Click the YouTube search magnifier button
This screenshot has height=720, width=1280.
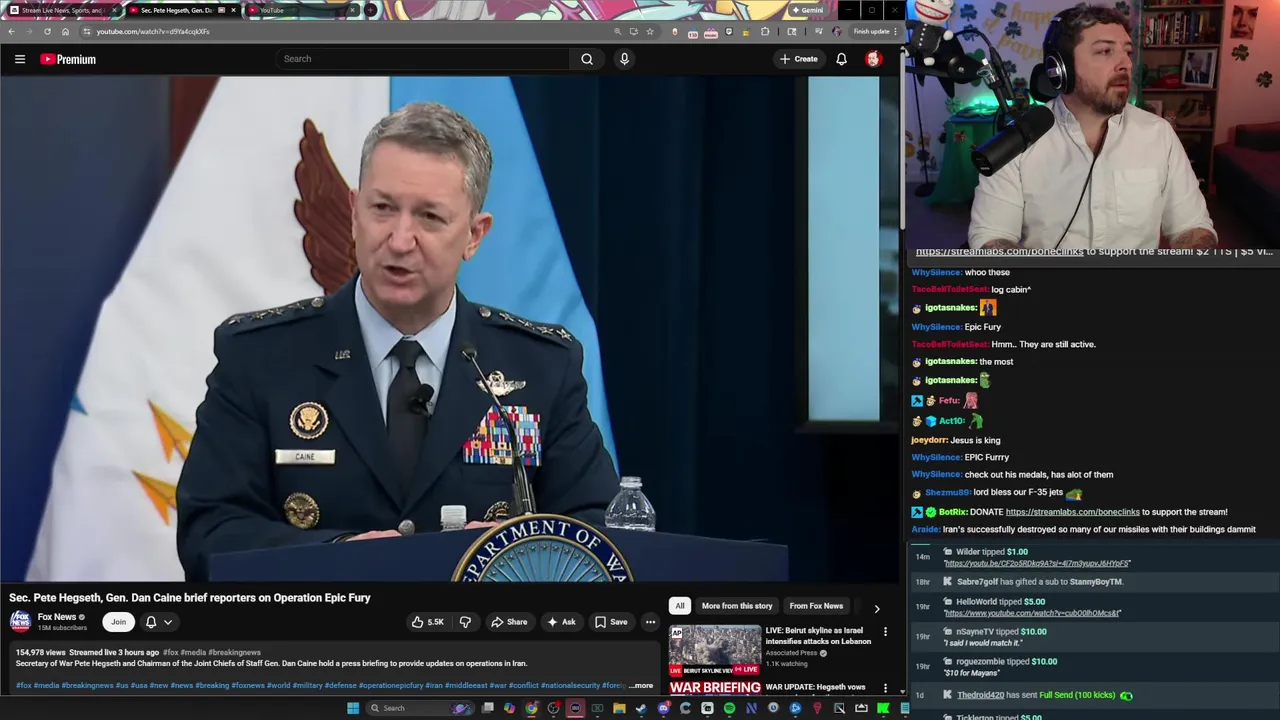pyautogui.click(x=587, y=59)
